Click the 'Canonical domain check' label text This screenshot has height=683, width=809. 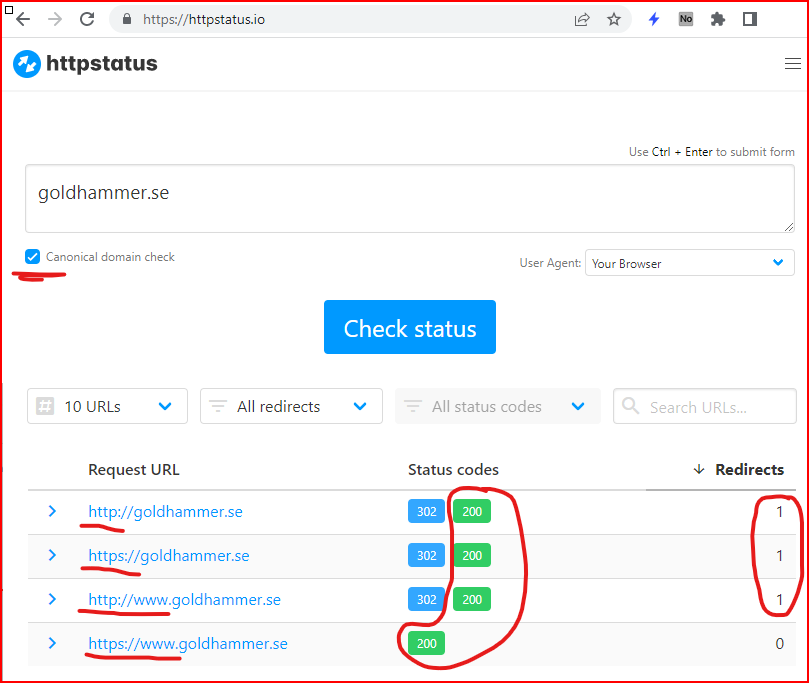pos(110,257)
